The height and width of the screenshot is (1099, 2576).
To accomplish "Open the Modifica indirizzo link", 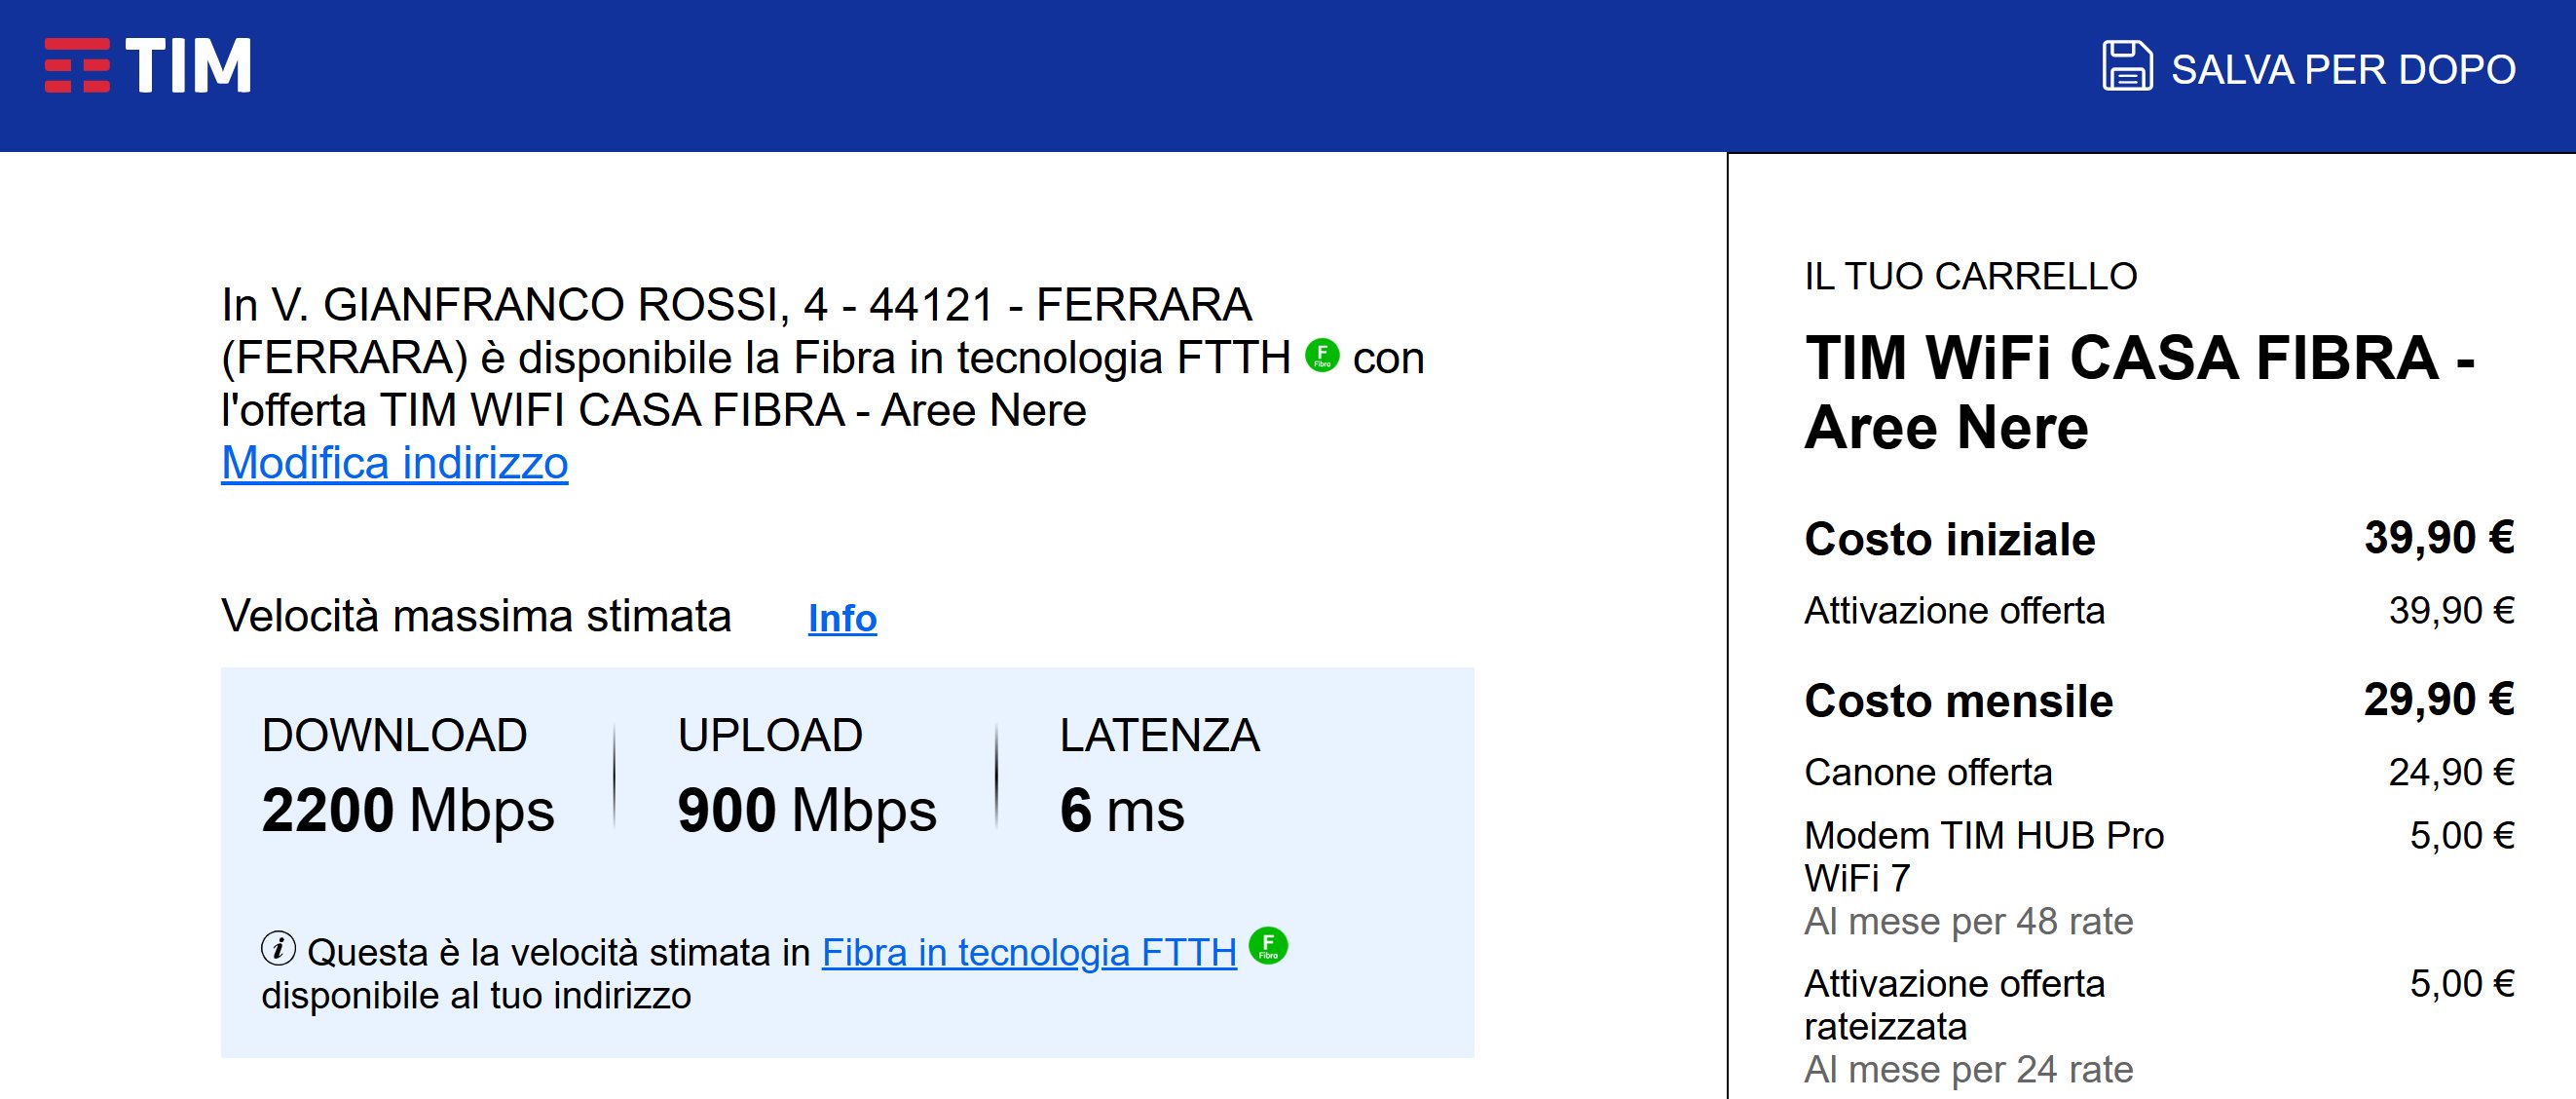I will 394,463.
